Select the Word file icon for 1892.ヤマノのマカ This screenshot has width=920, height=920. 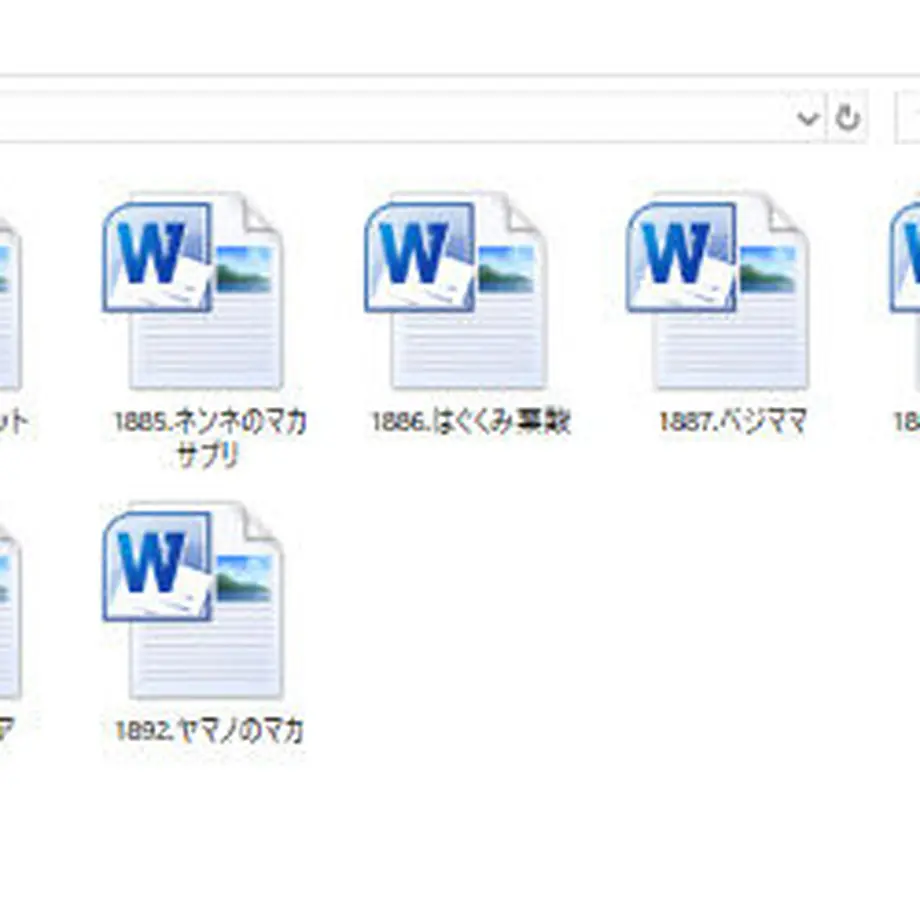193,600
